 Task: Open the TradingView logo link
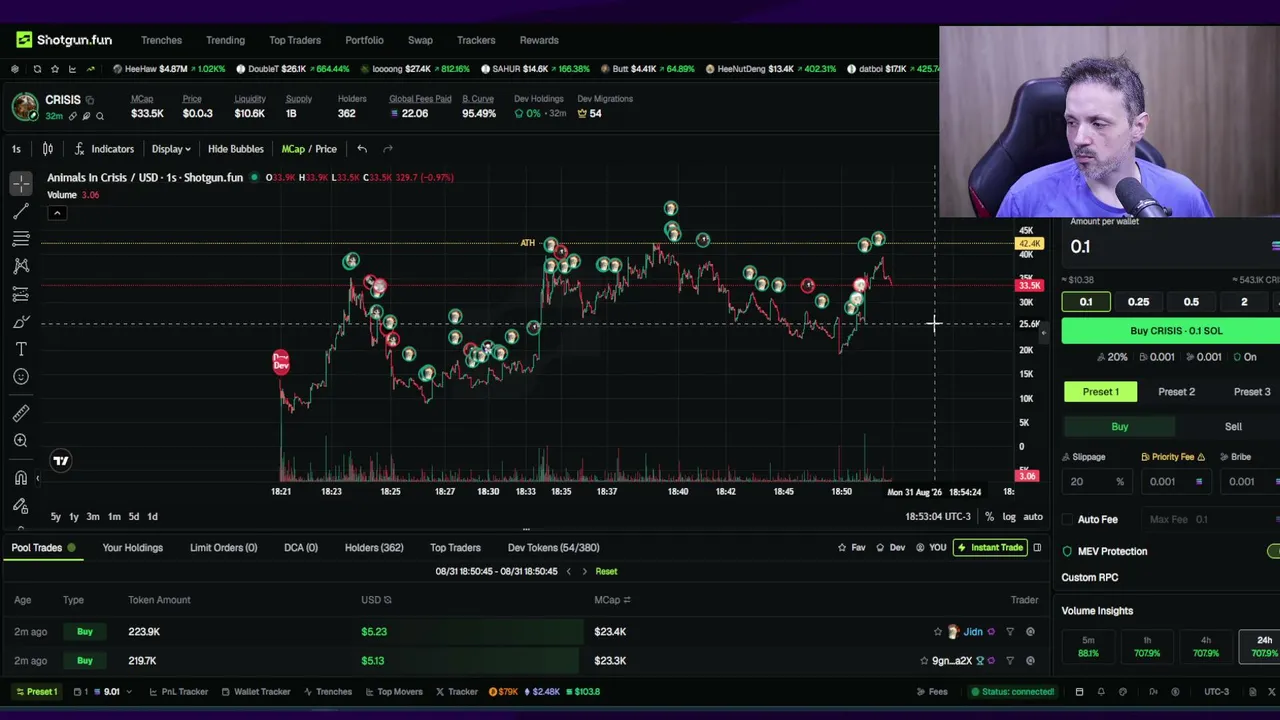tap(61, 461)
